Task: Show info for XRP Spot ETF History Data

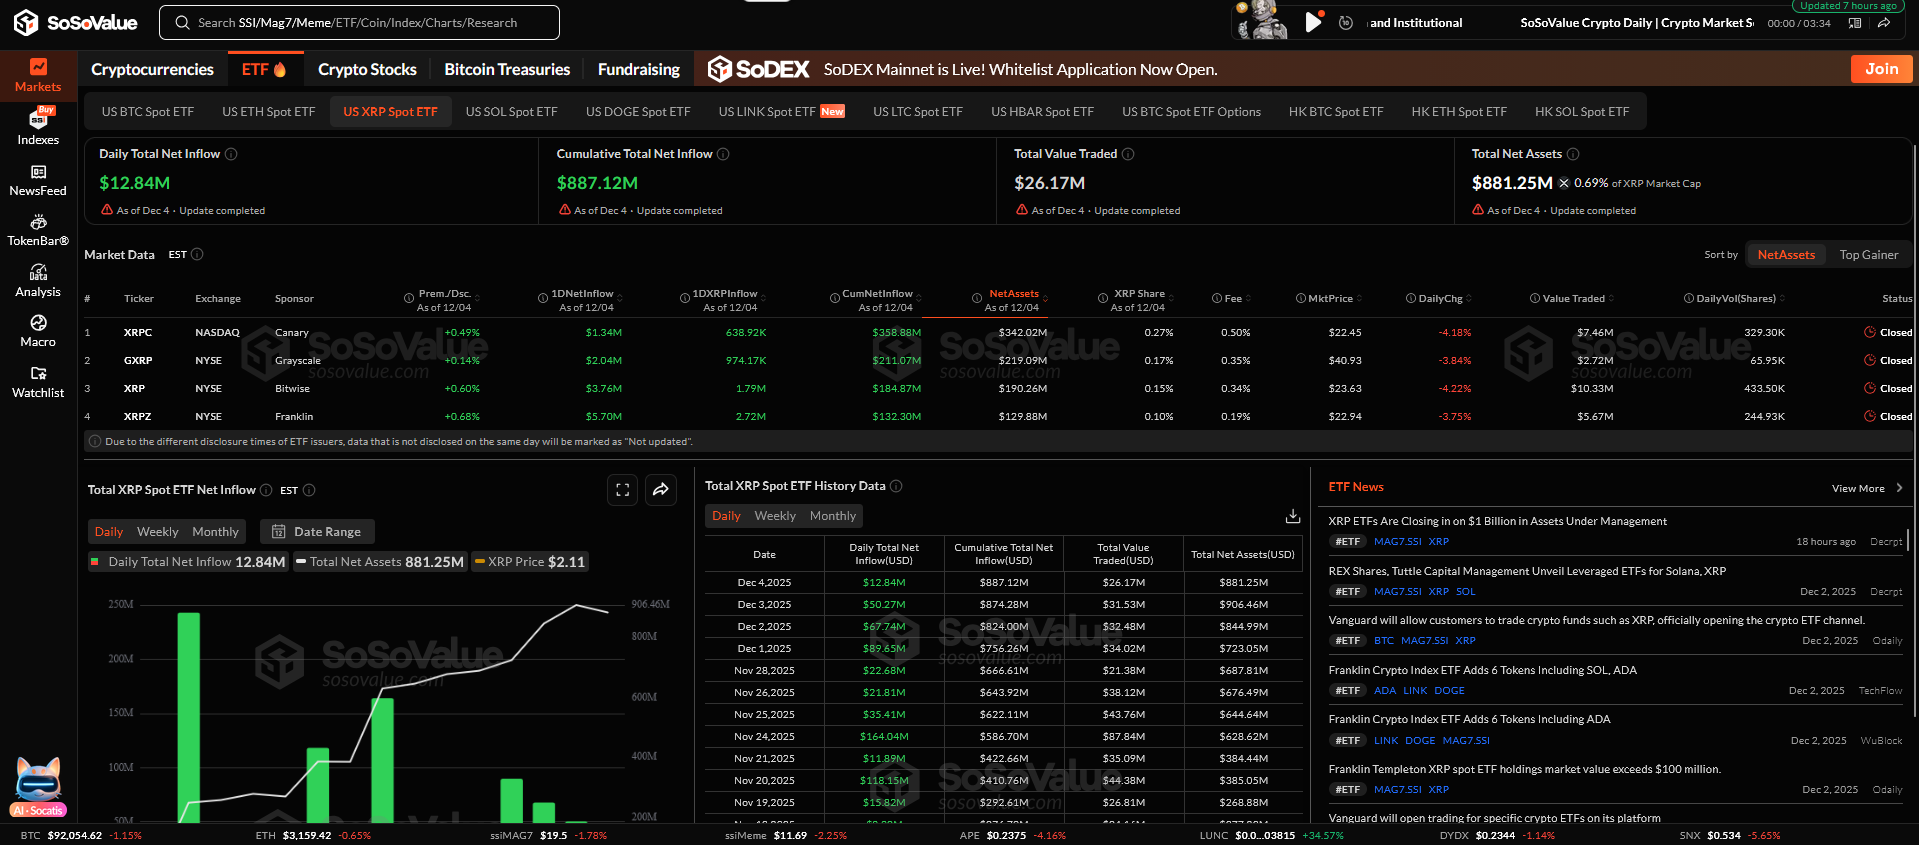Action: coord(896,486)
